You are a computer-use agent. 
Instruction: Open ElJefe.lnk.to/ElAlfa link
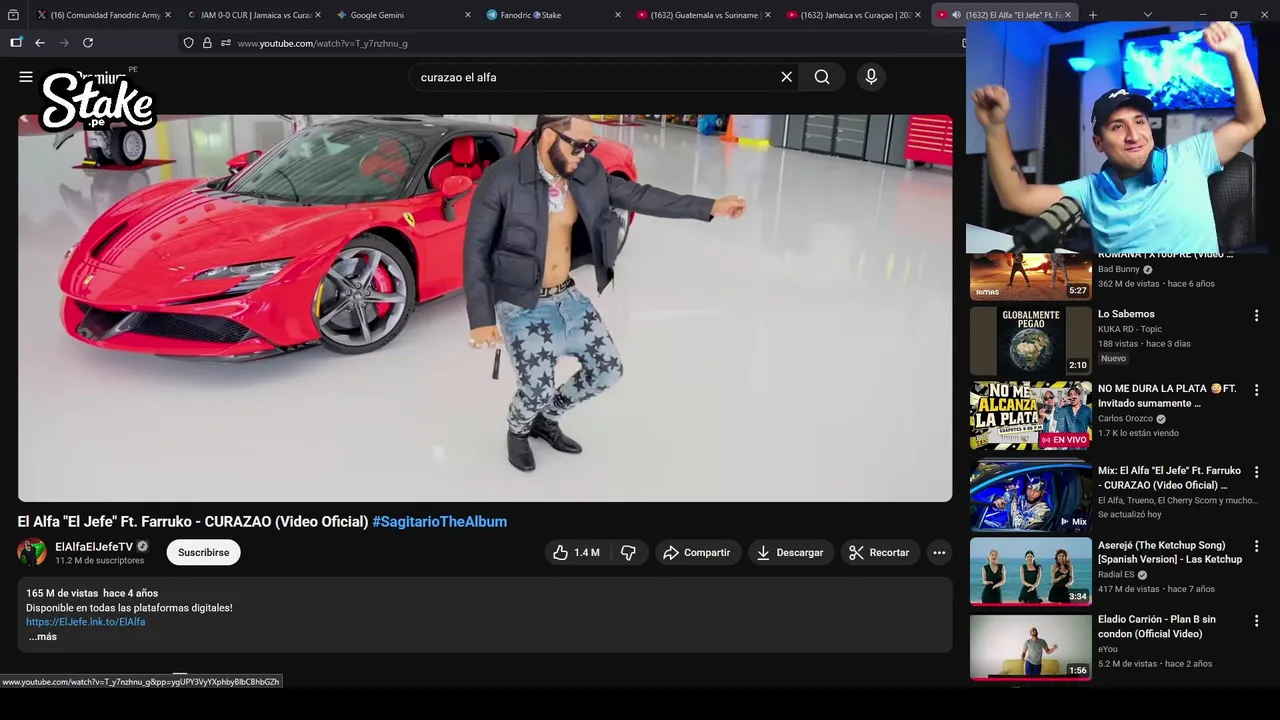85,622
